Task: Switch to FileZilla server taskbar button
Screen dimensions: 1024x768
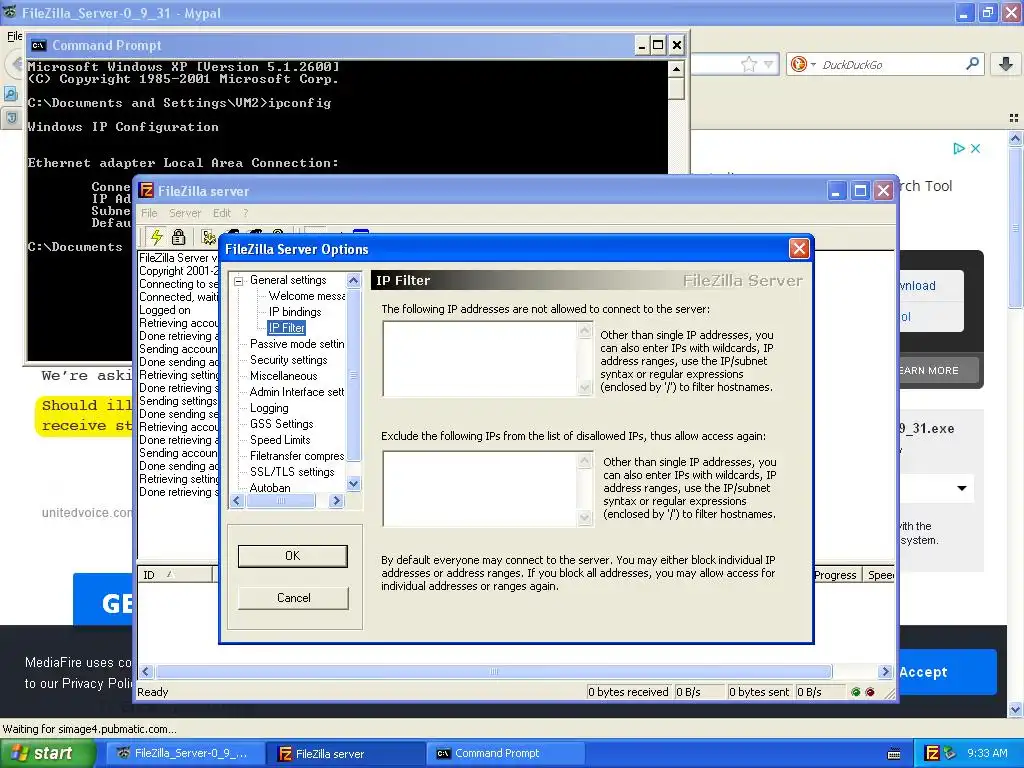Action: (x=346, y=754)
